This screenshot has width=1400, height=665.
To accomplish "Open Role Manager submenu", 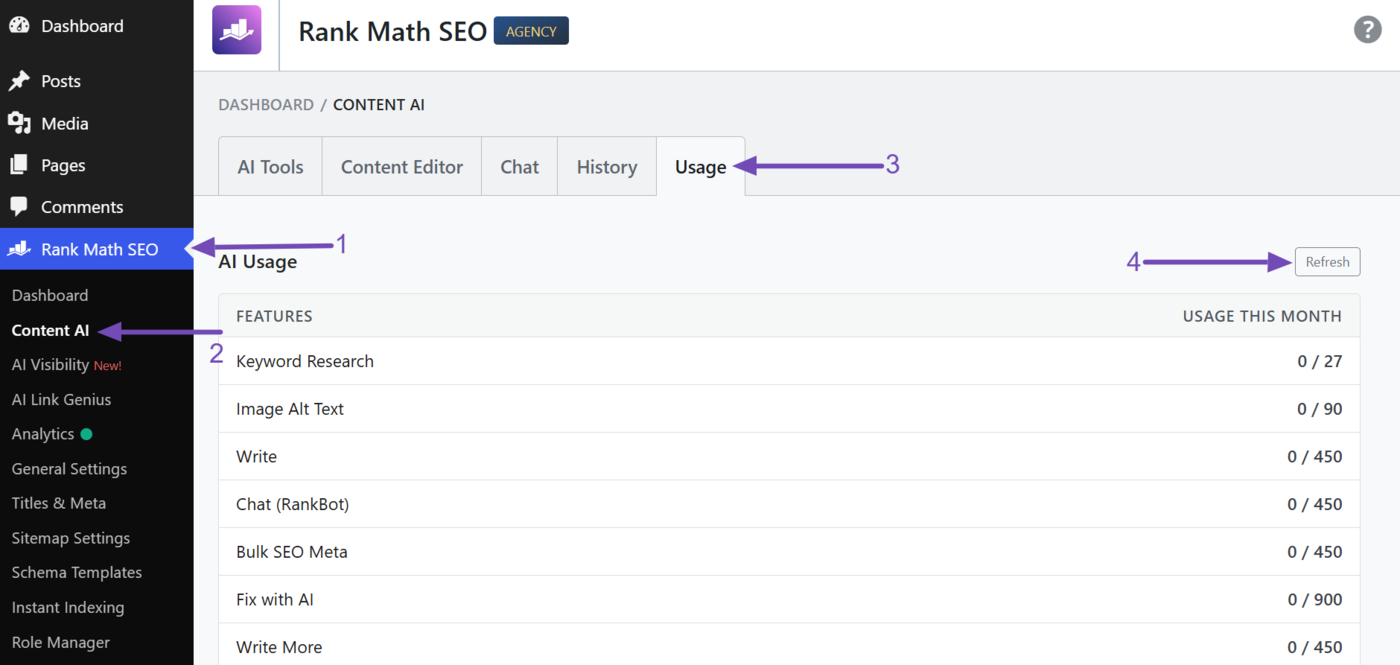I will coord(61,642).
